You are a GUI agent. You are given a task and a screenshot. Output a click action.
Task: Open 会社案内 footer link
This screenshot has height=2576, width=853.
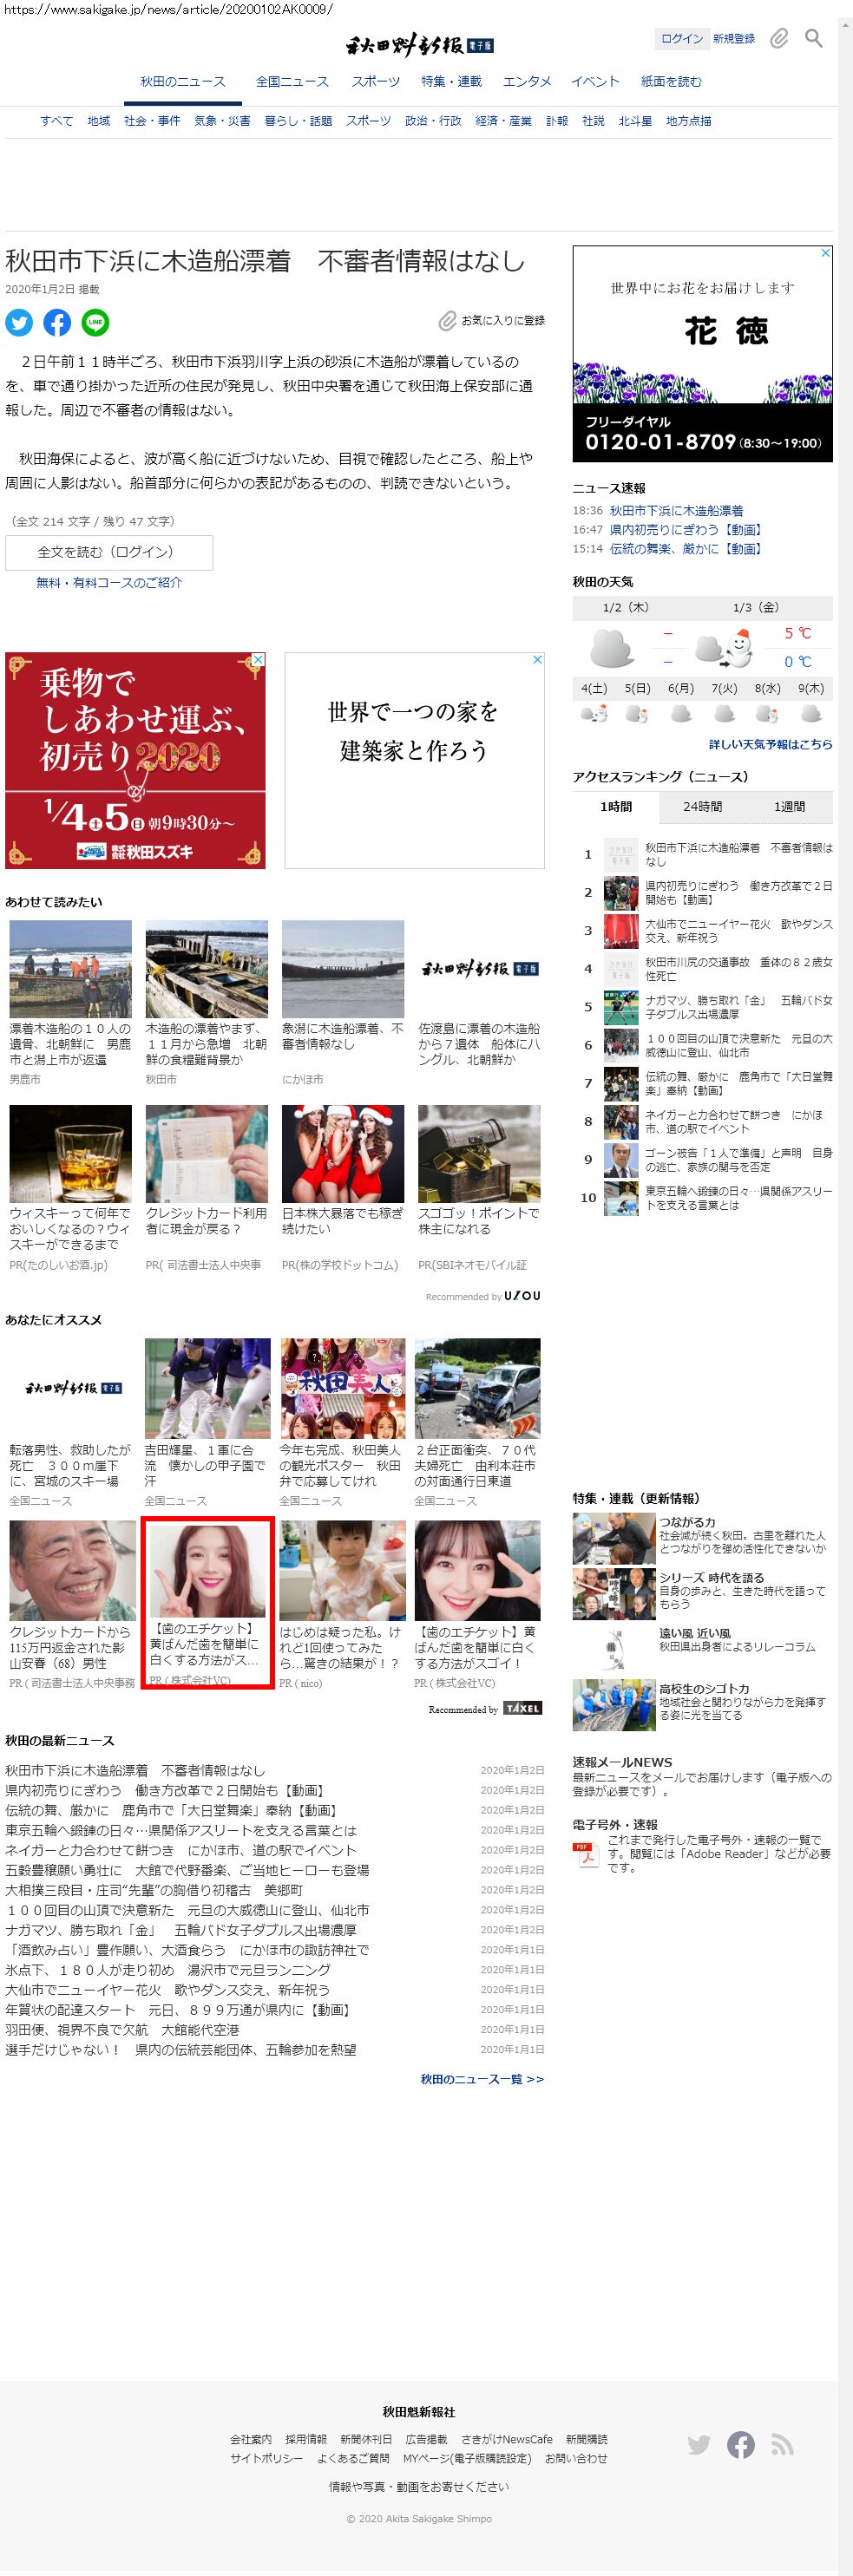click(251, 2439)
